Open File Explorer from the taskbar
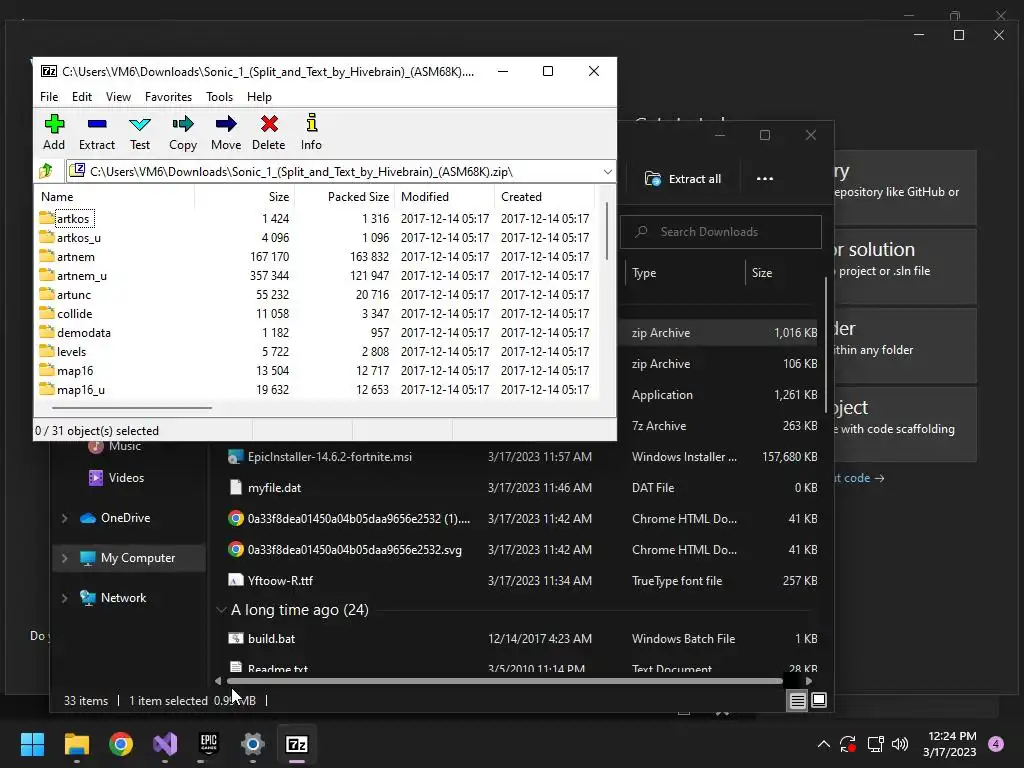The width and height of the screenshot is (1024, 768). pos(76,744)
